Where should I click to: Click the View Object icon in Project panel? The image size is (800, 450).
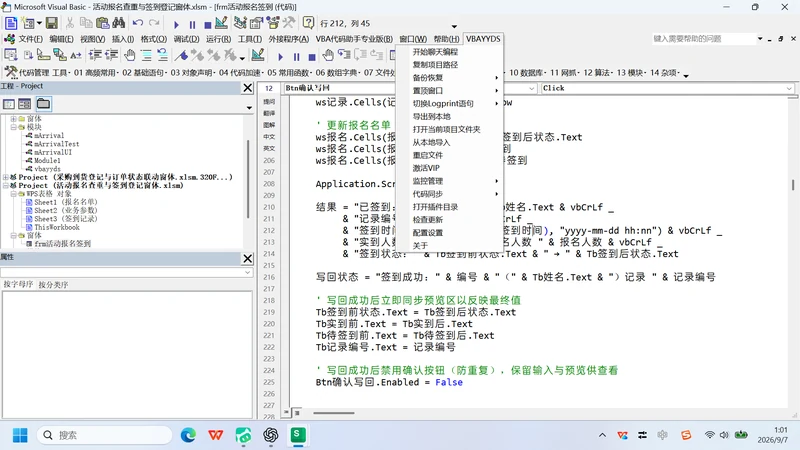[x=24, y=104]
